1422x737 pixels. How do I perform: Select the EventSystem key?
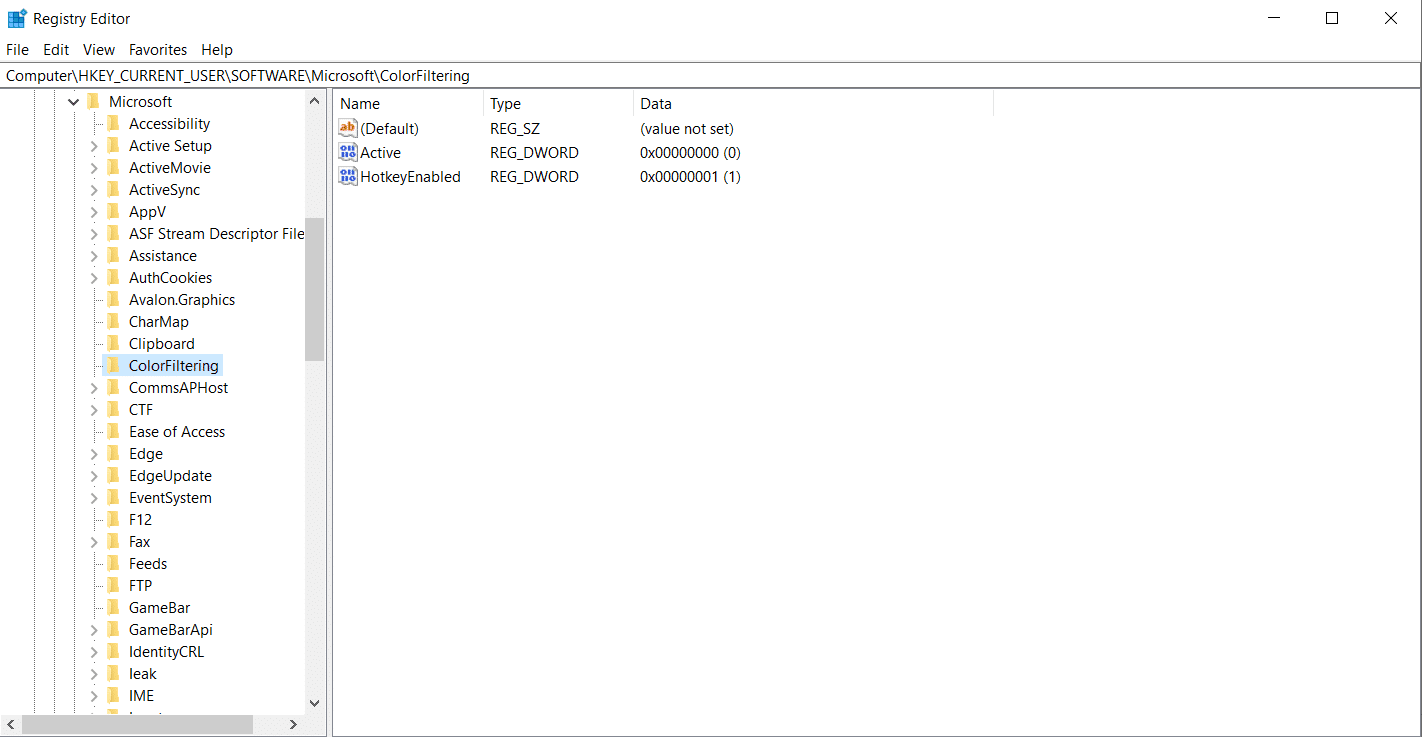170,497
